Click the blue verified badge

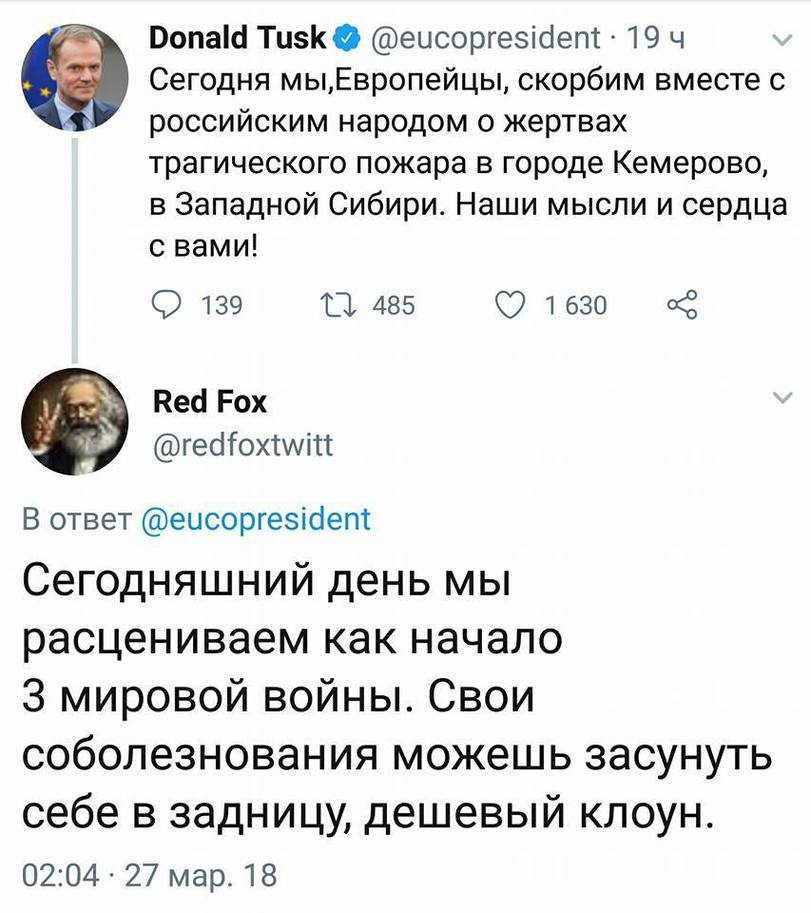point(344,38)
